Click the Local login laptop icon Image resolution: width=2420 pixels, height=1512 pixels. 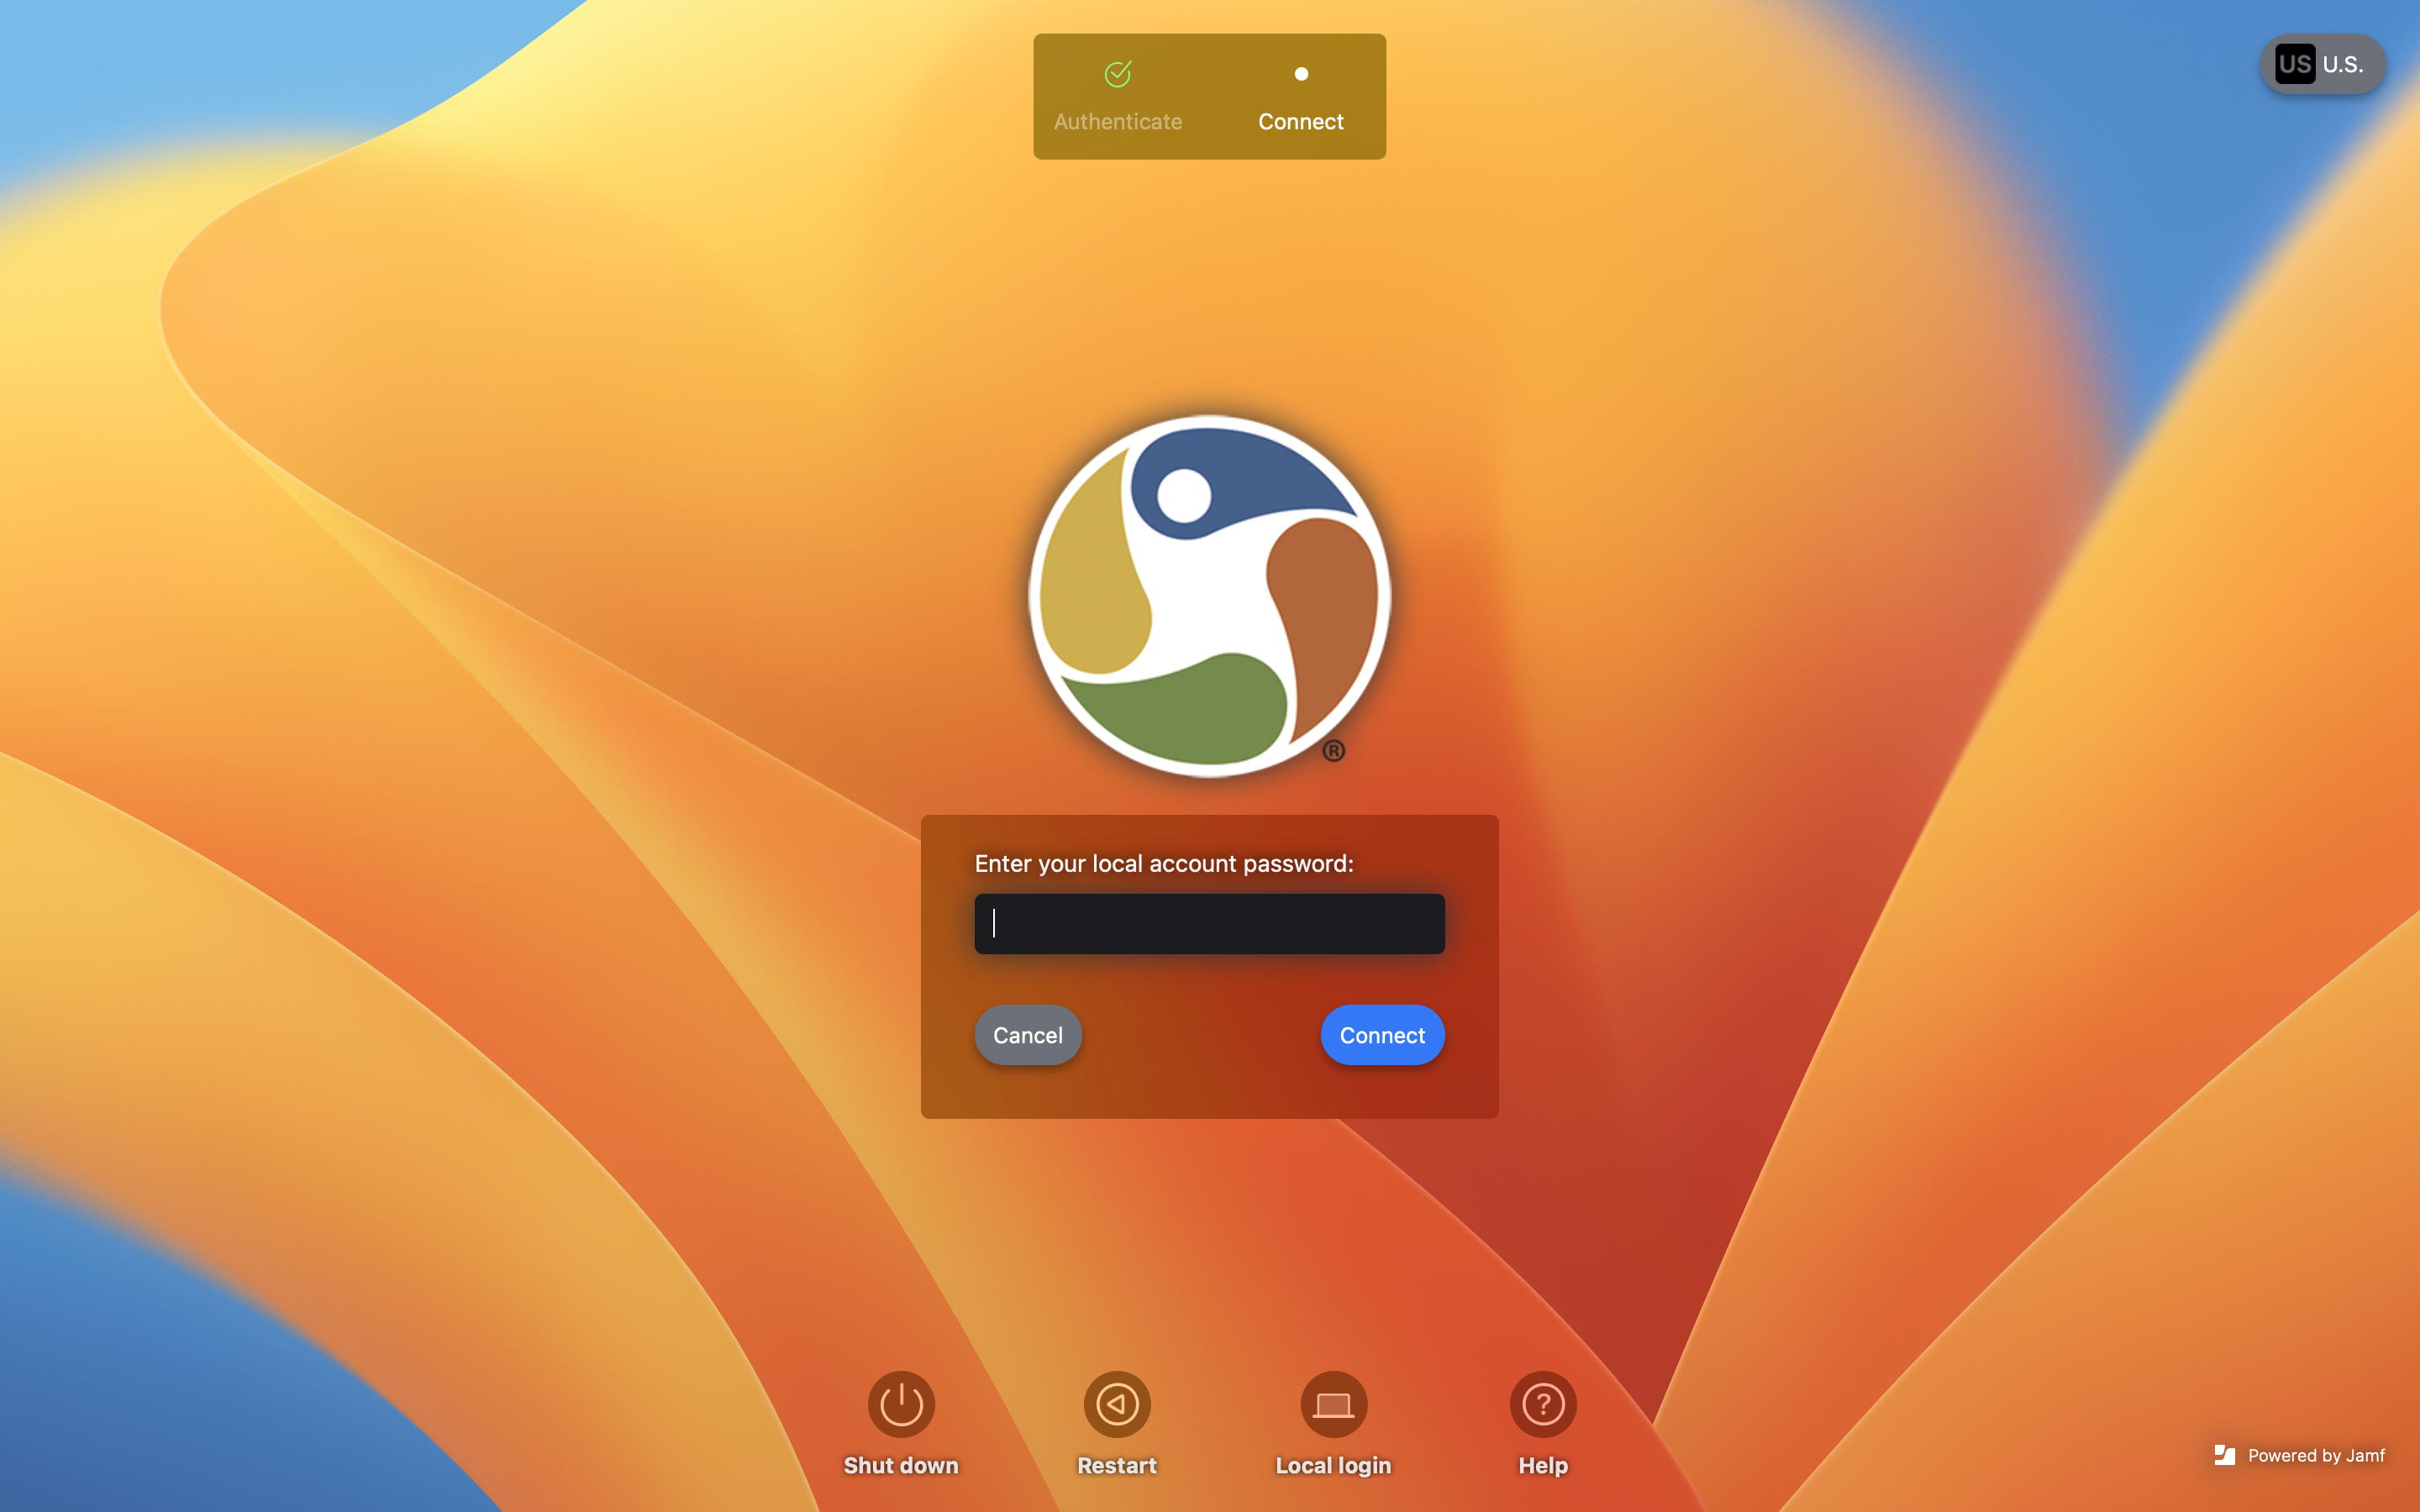coord(1333,1403)
